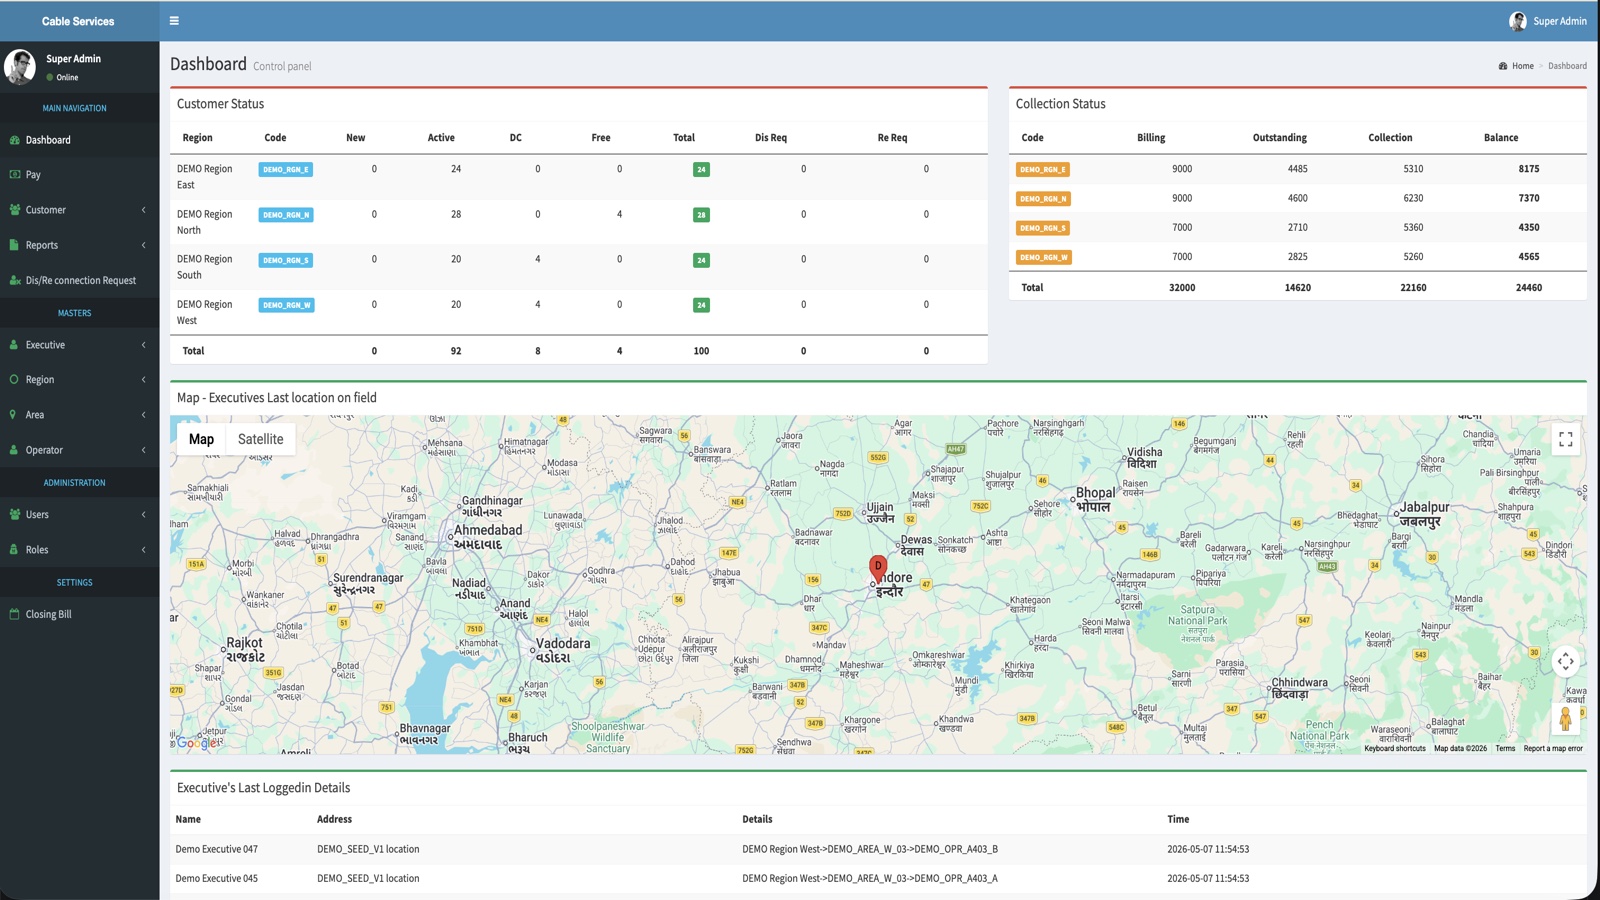The width and height of the screenshot is (1600, 900).
Task: Open the Pay menu item
Action: tap(79, 175)
